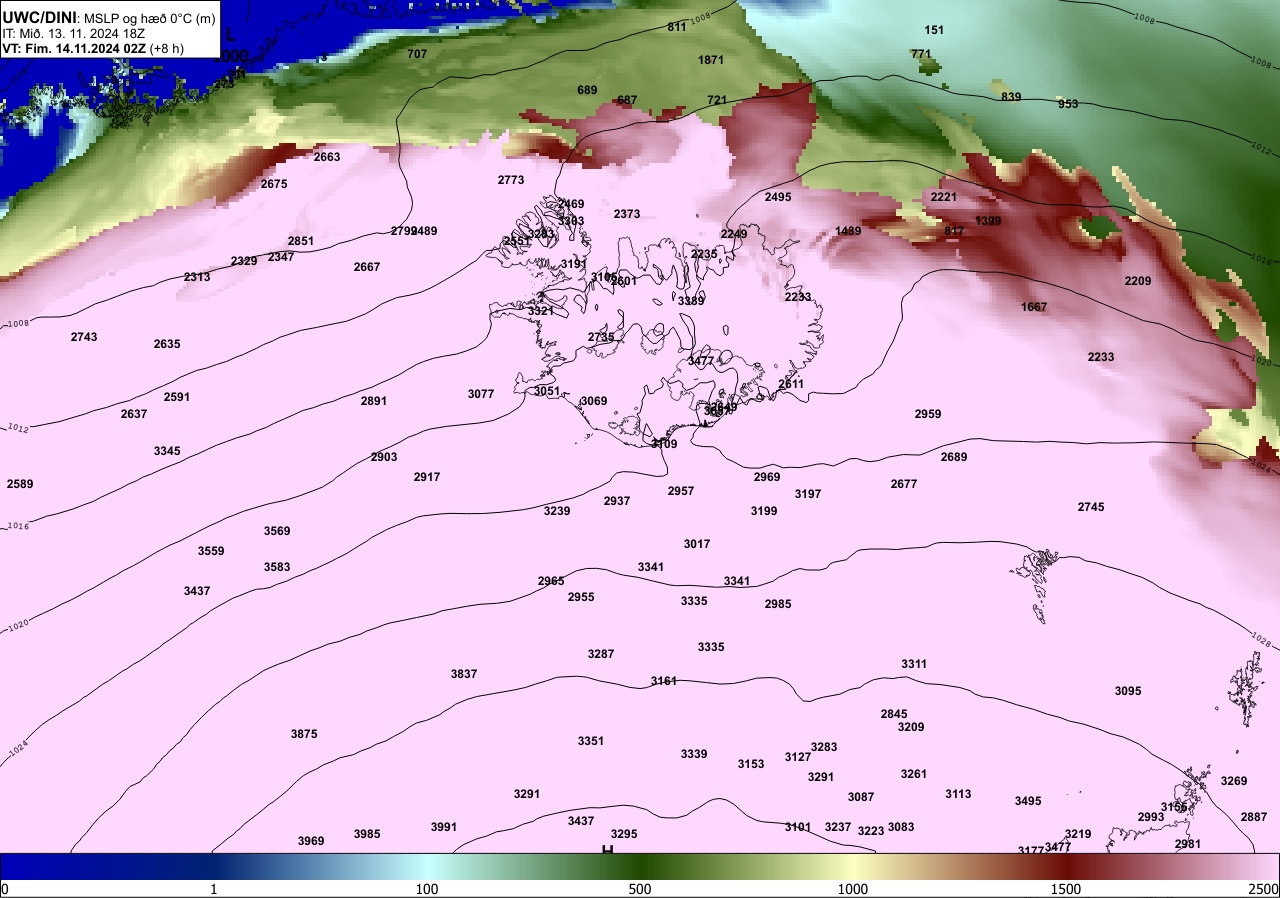Click the map value 1871
Viewport: 1280px width, 898px height.
(711, 60)
